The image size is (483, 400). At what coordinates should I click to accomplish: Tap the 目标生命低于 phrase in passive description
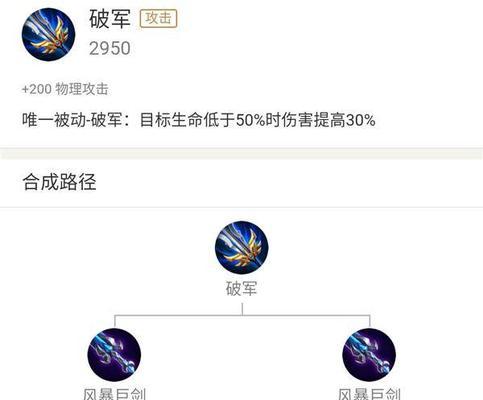188,120
